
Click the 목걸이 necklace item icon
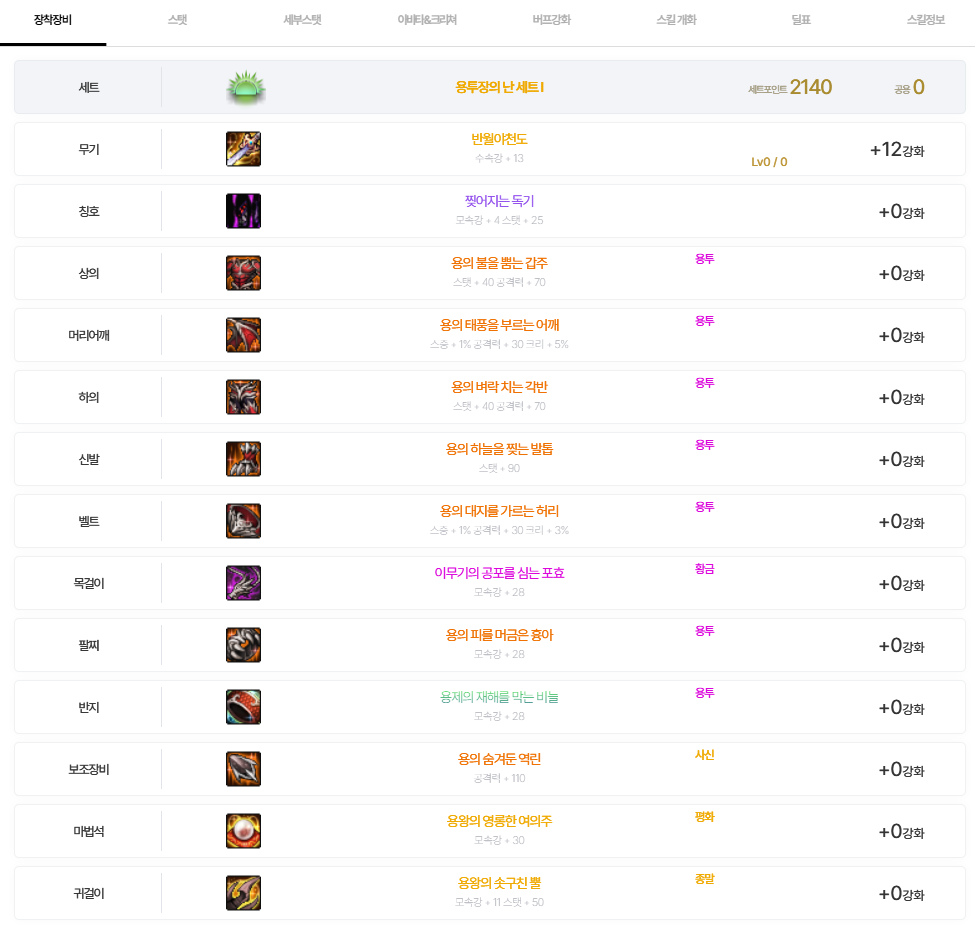pyautogui.click(x=243, y=583)
